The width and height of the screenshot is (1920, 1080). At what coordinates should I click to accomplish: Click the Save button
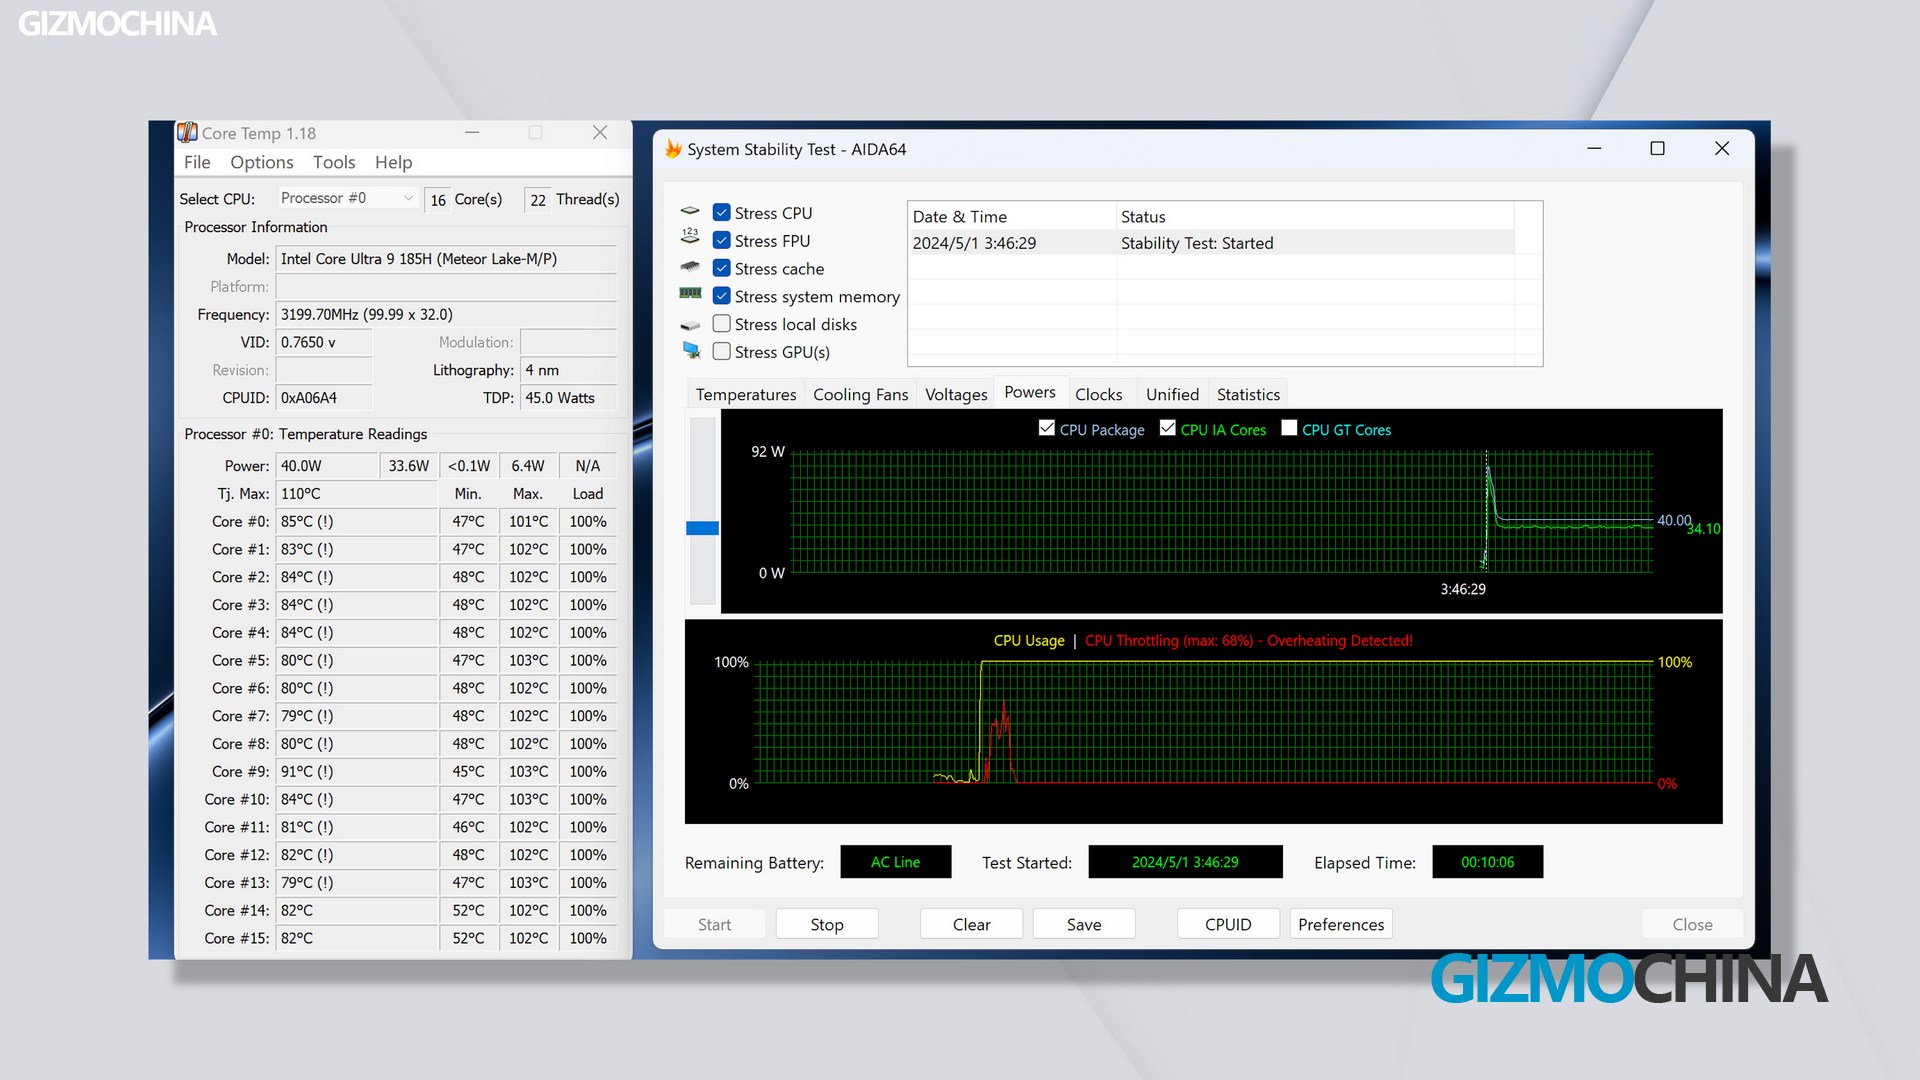[x=1084, y=924]
